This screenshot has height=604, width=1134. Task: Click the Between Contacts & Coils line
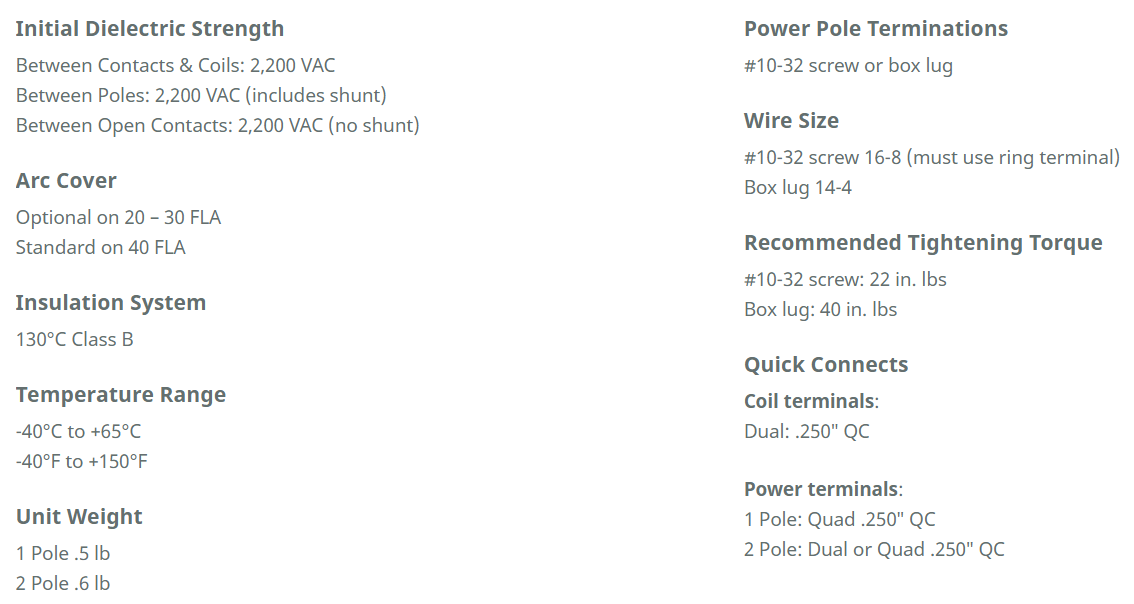pos(175,66)
